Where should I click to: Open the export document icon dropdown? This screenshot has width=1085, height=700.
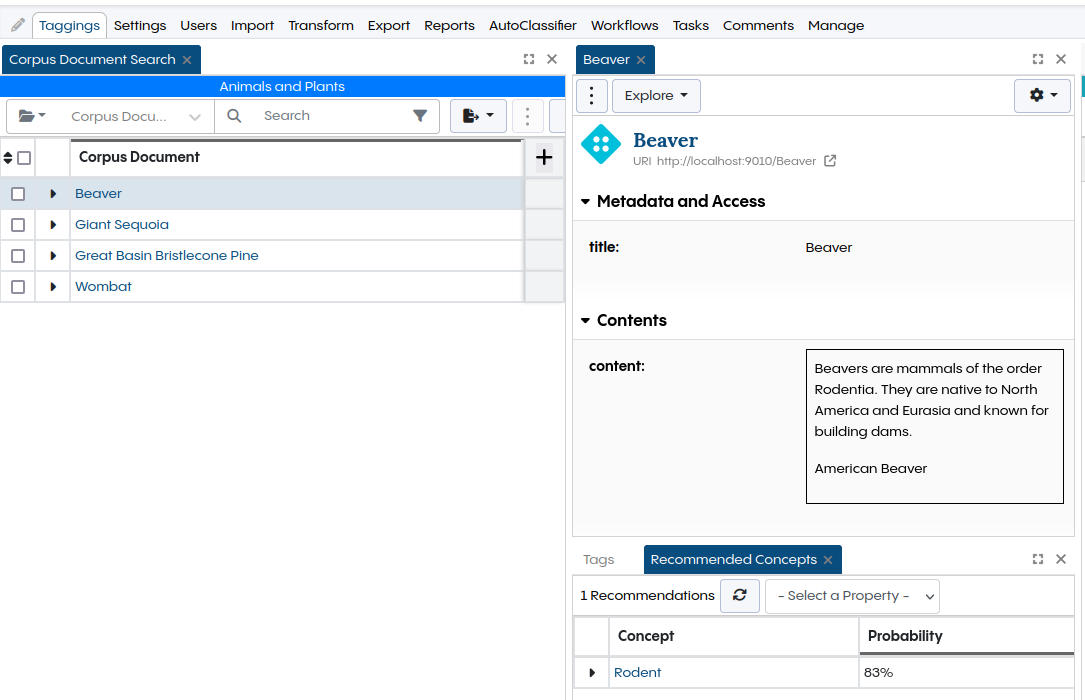[478, 116]
